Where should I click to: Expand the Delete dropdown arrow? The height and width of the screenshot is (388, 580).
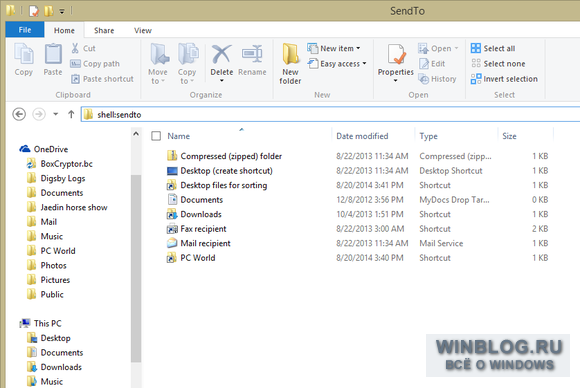(222, 81)
